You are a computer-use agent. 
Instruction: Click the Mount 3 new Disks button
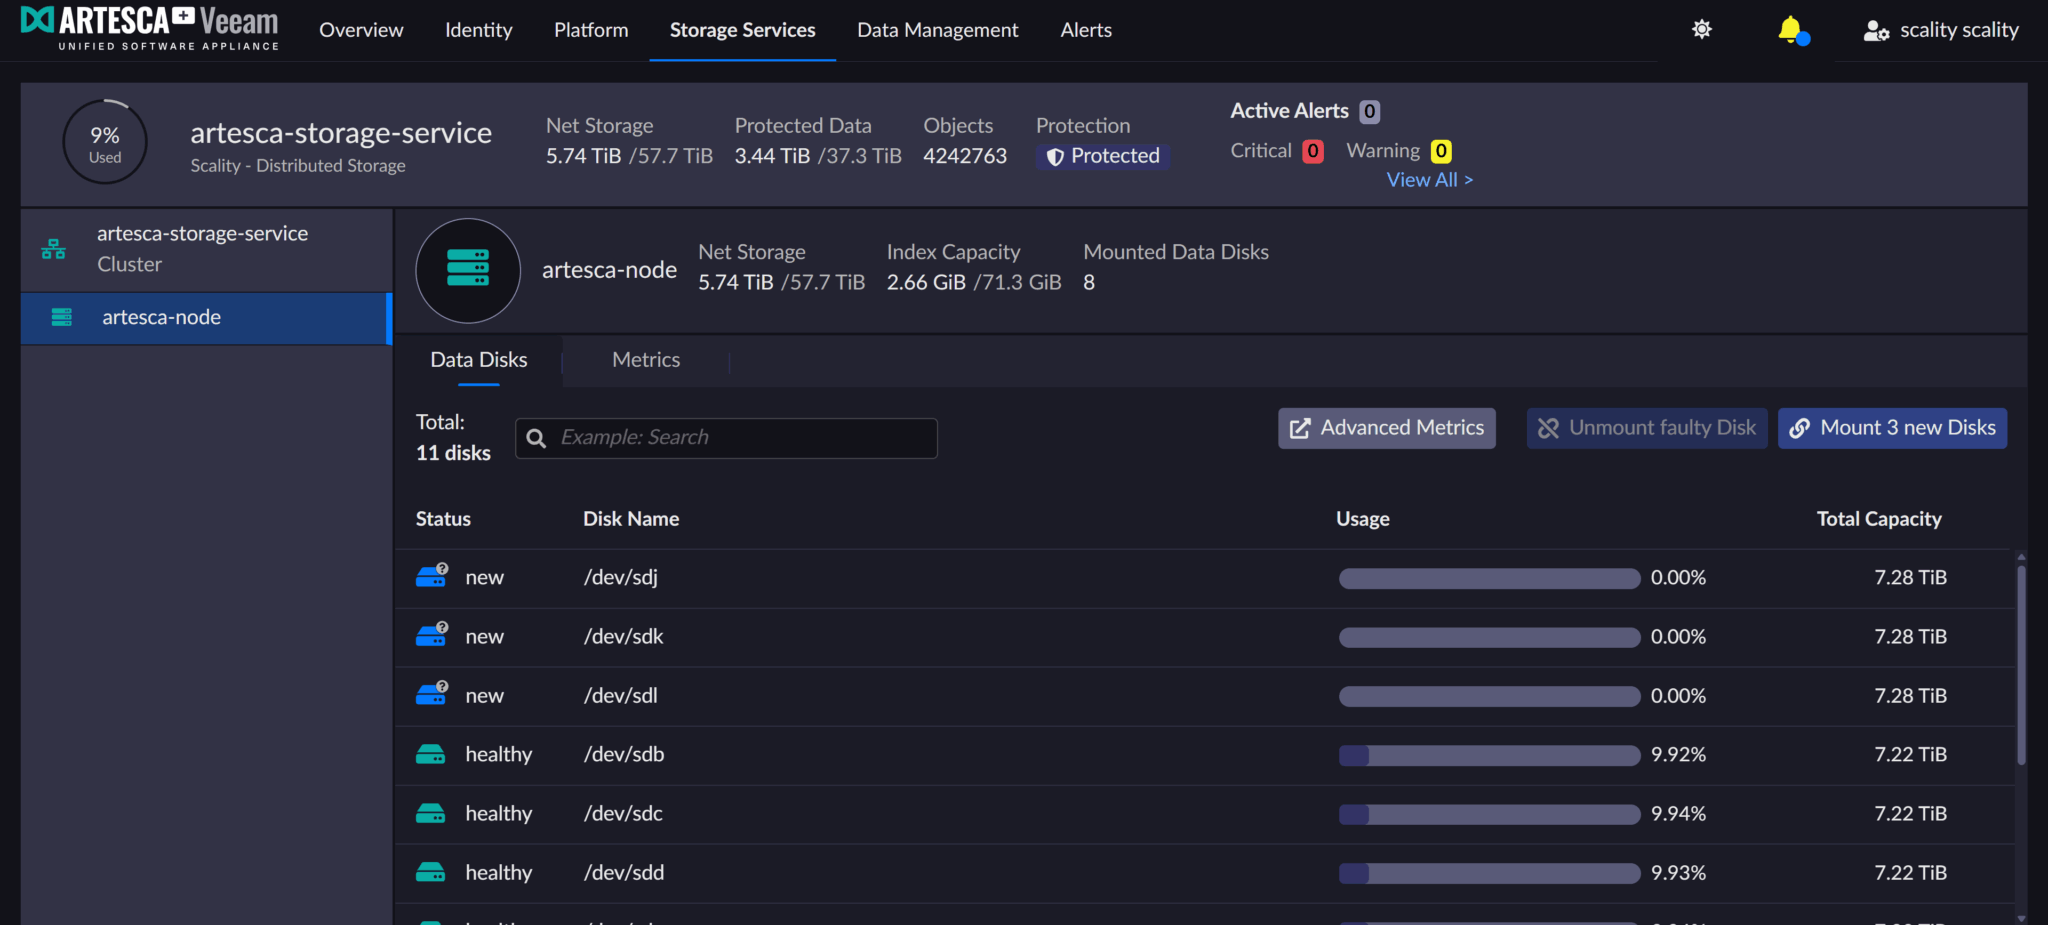click(x=1892, y=428)
